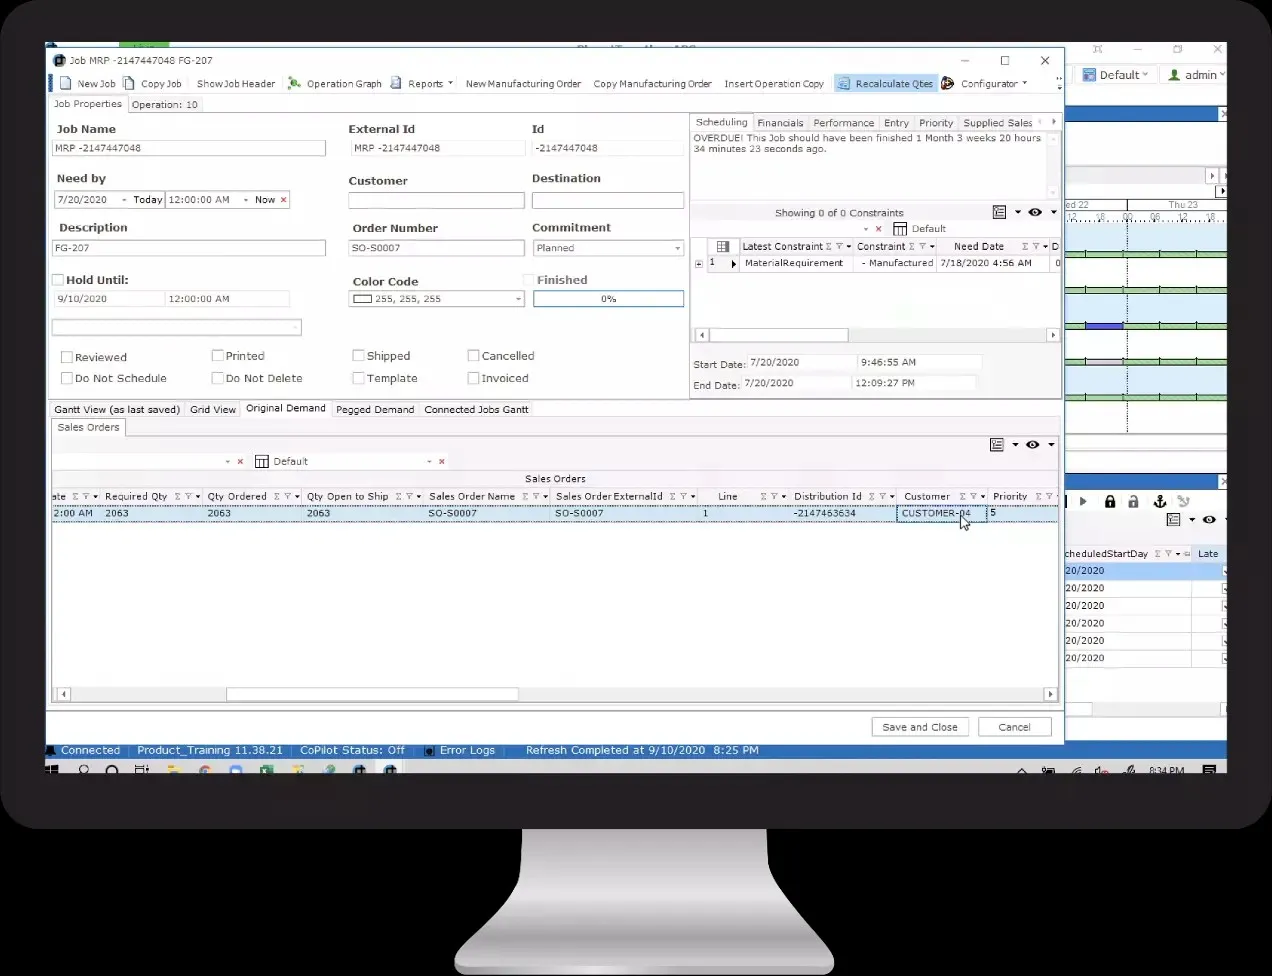Open the Financials tab

(x=780, y=123)
